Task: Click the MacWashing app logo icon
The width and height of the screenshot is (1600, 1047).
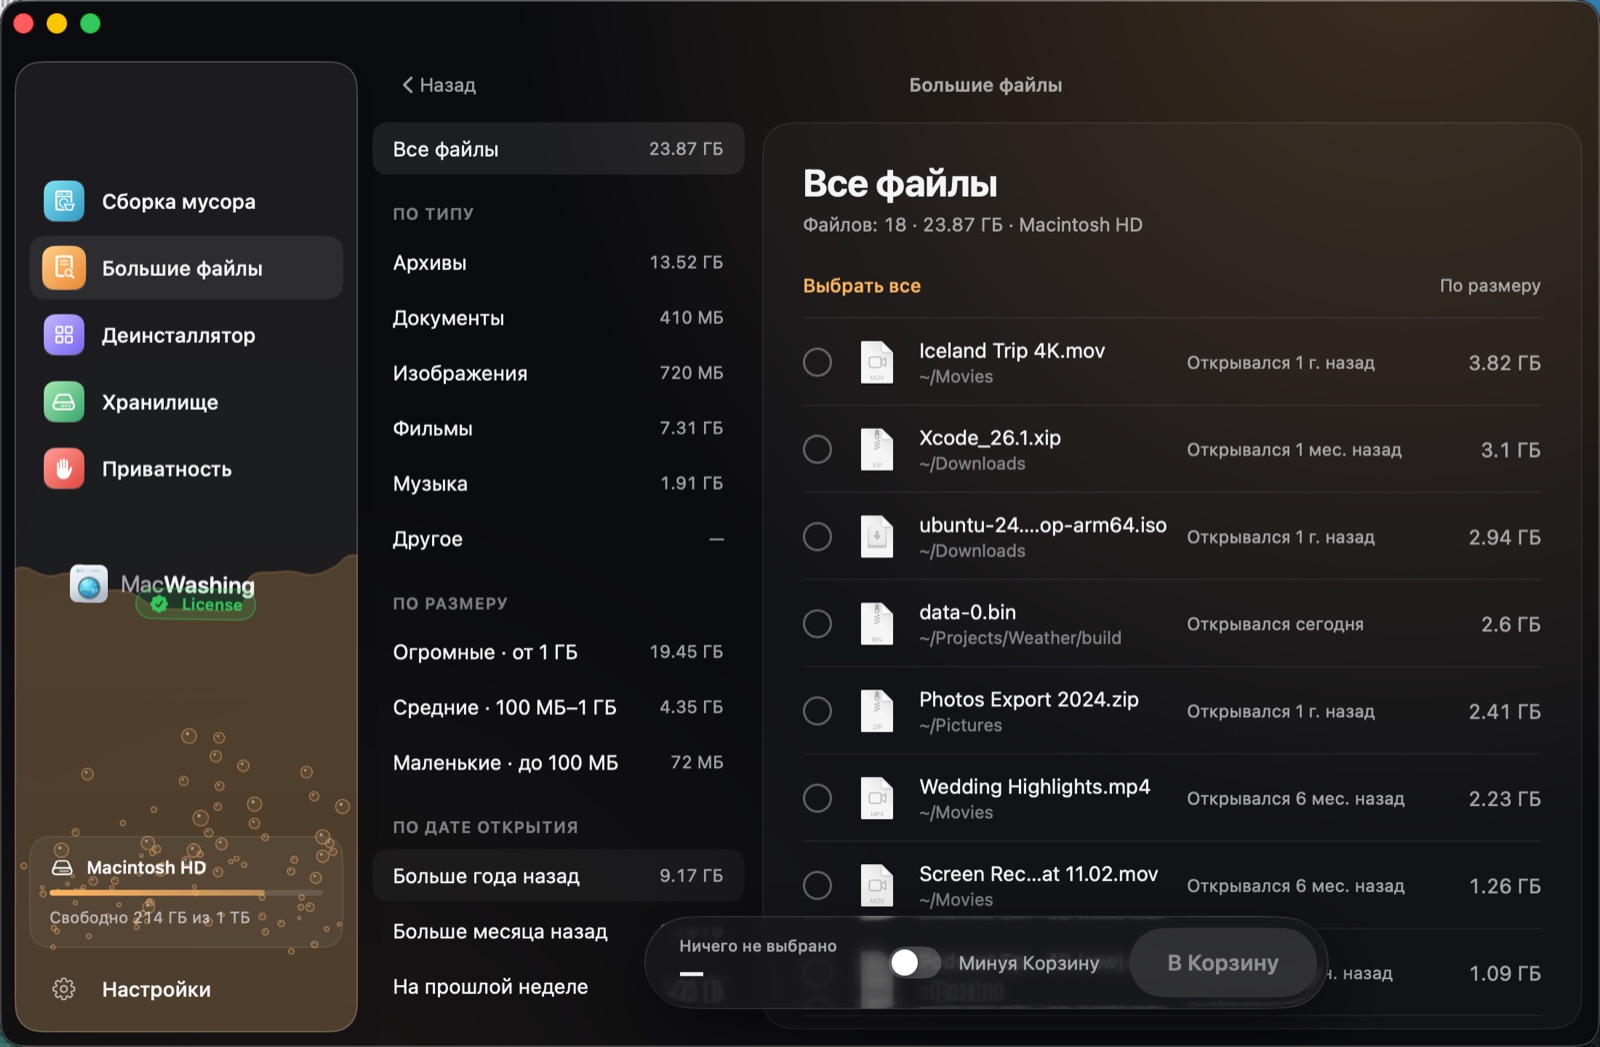Action: coord(89,584)
